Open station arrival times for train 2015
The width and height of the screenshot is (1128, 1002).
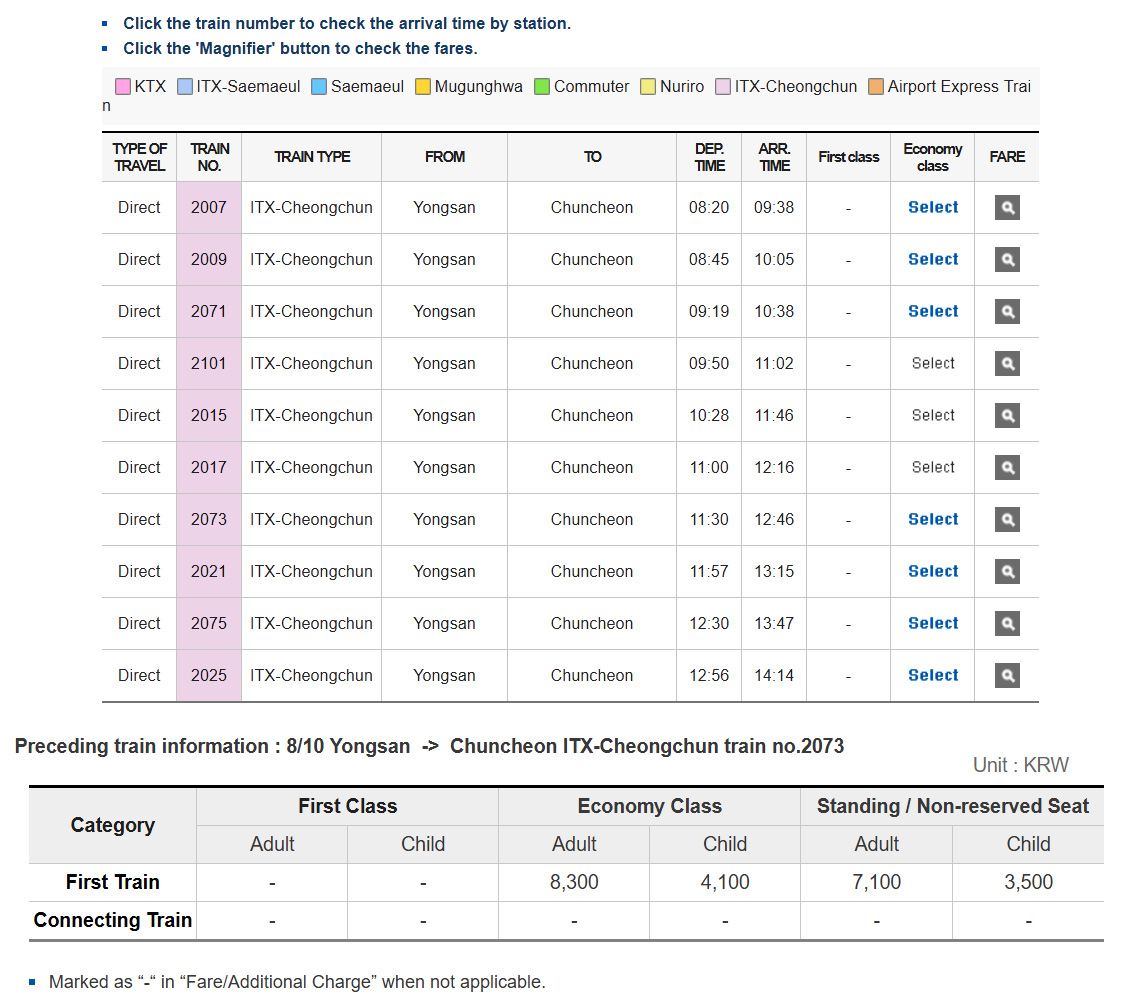209,416
